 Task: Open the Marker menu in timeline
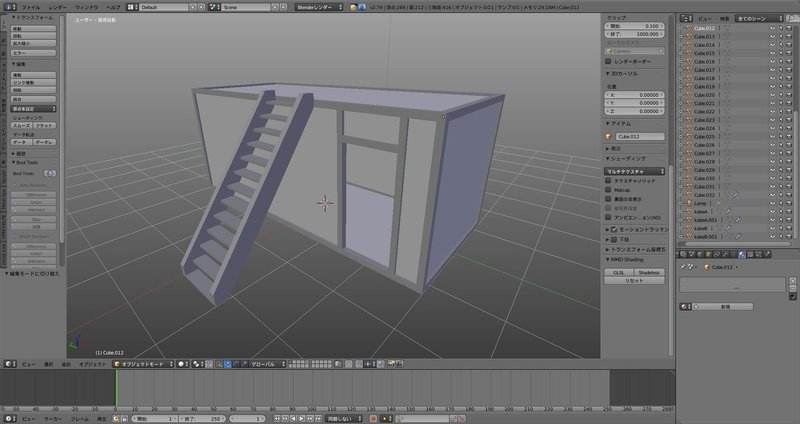[x=53, y=418]
